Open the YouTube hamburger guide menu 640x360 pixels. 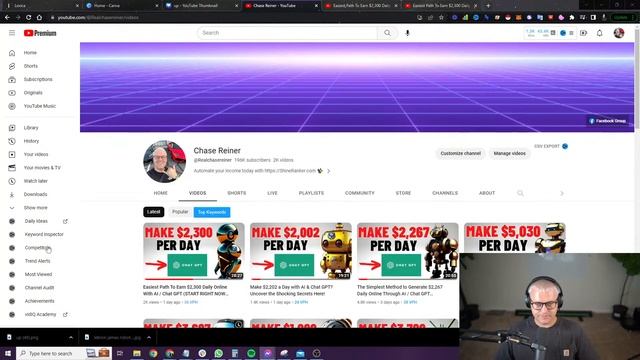[12, 33]
